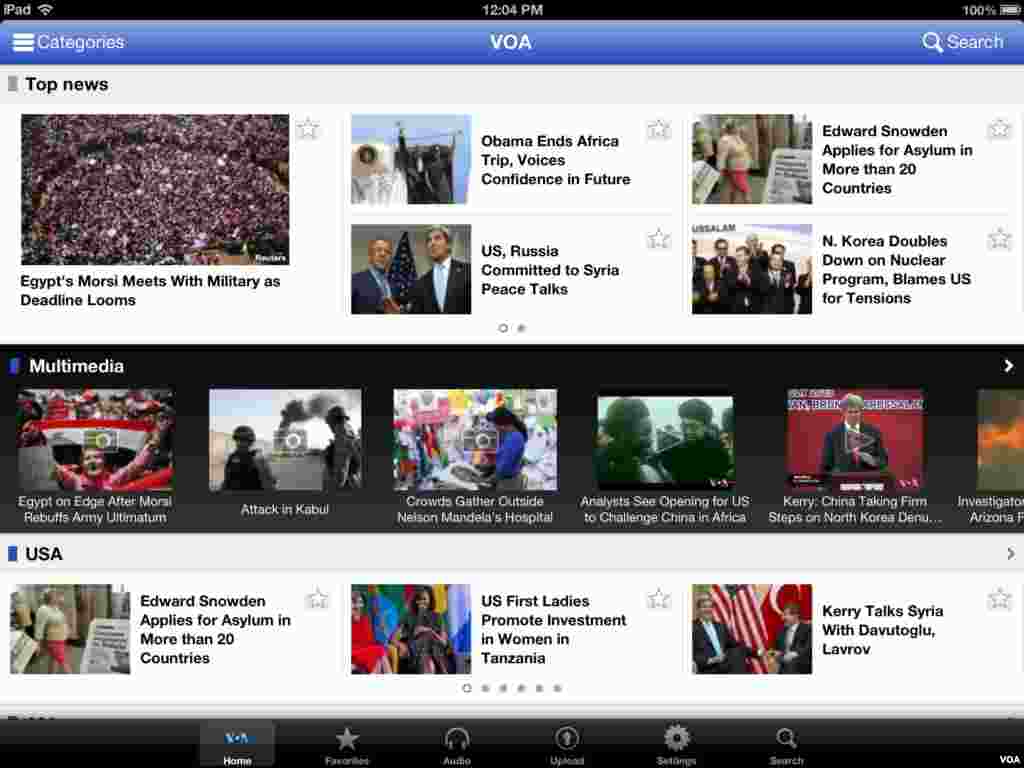Viewport: 1024px width, 768px height.
Task: Open the Audio headphones tab
Action: (456, 746)
